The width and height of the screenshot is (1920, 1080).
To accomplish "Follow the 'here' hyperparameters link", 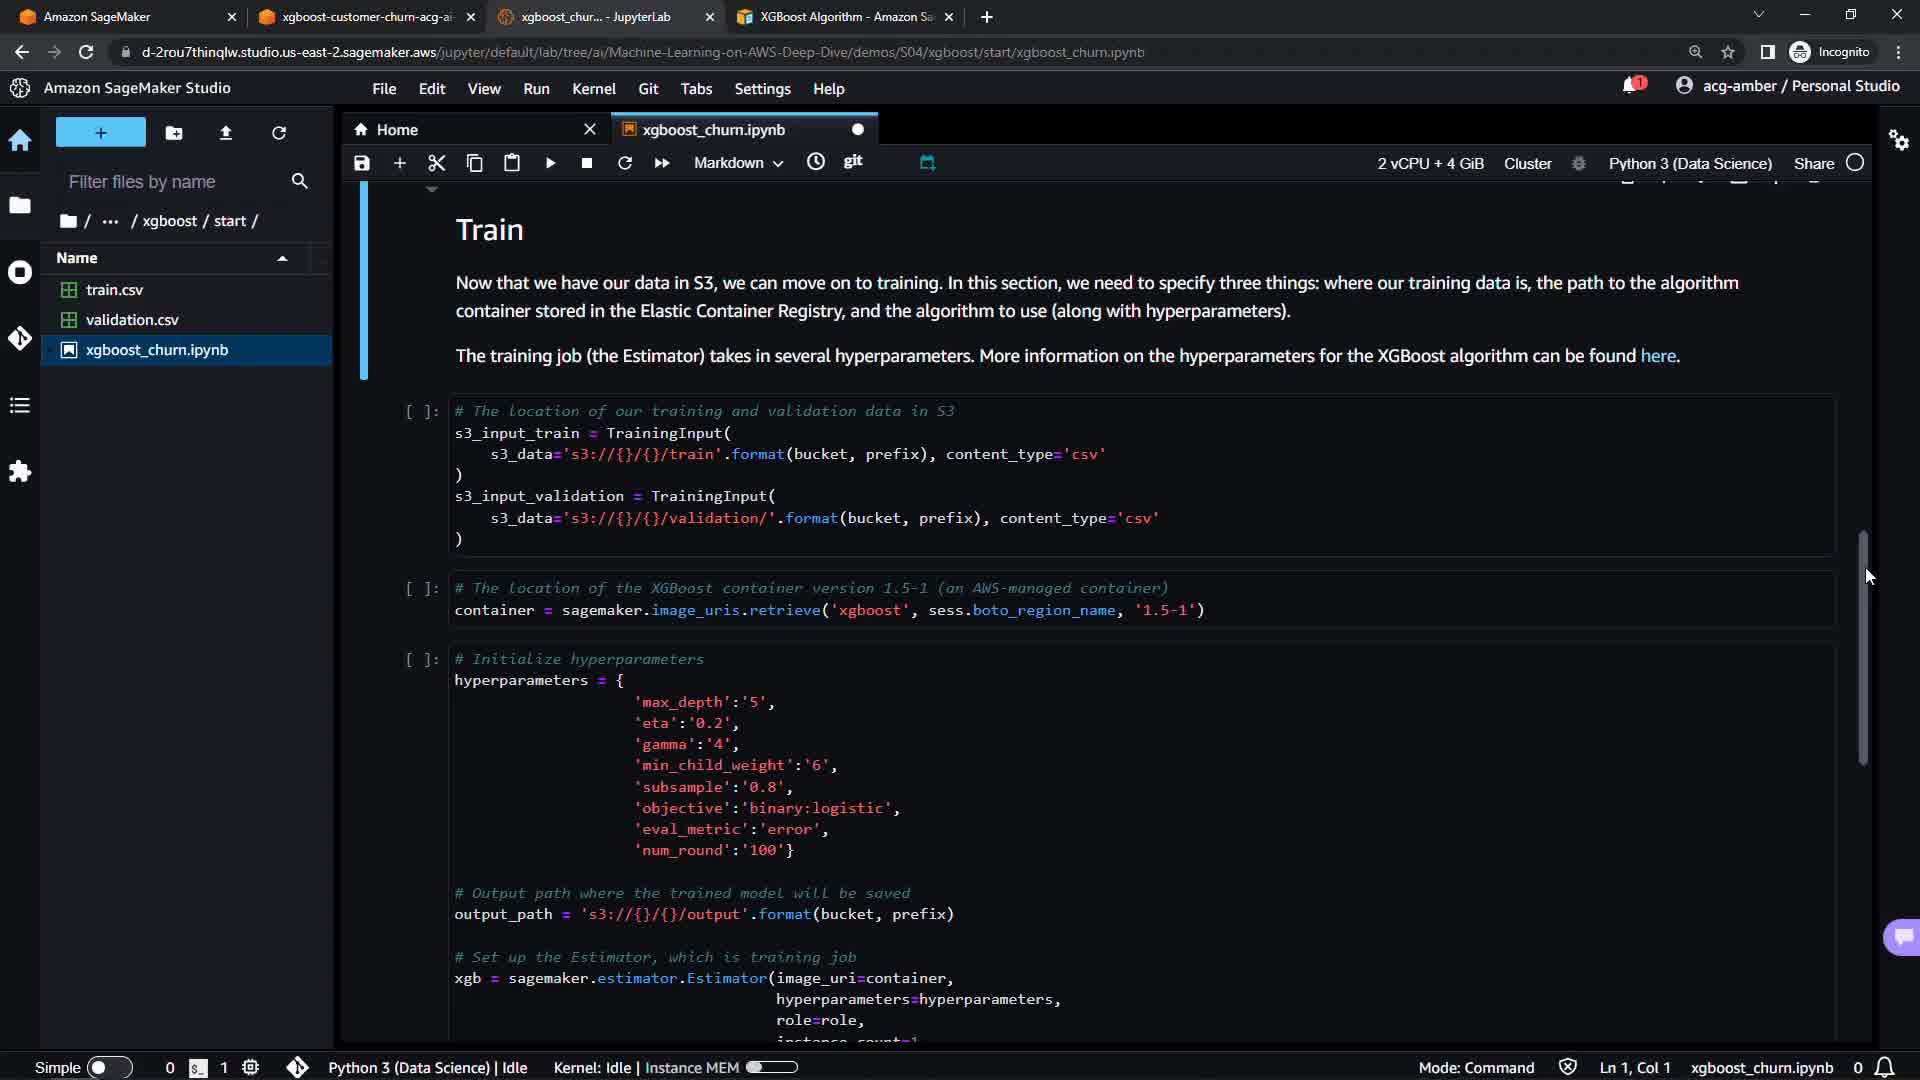I will (x=1657, y=356).
